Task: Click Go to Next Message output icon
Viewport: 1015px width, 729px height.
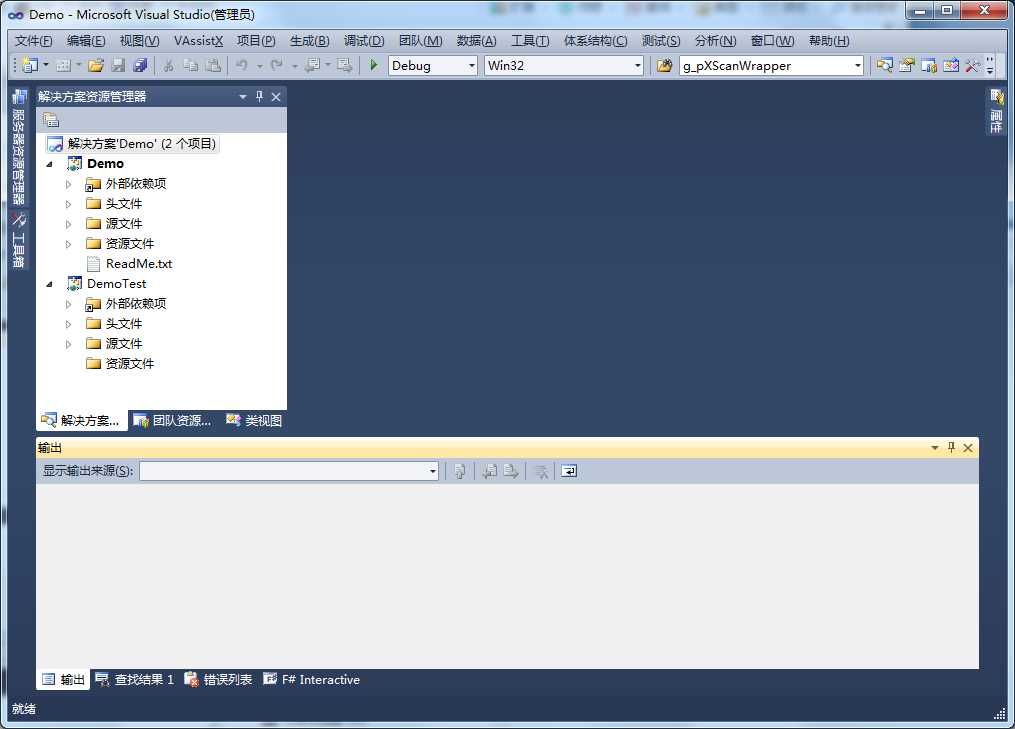Action: point(511,471)
